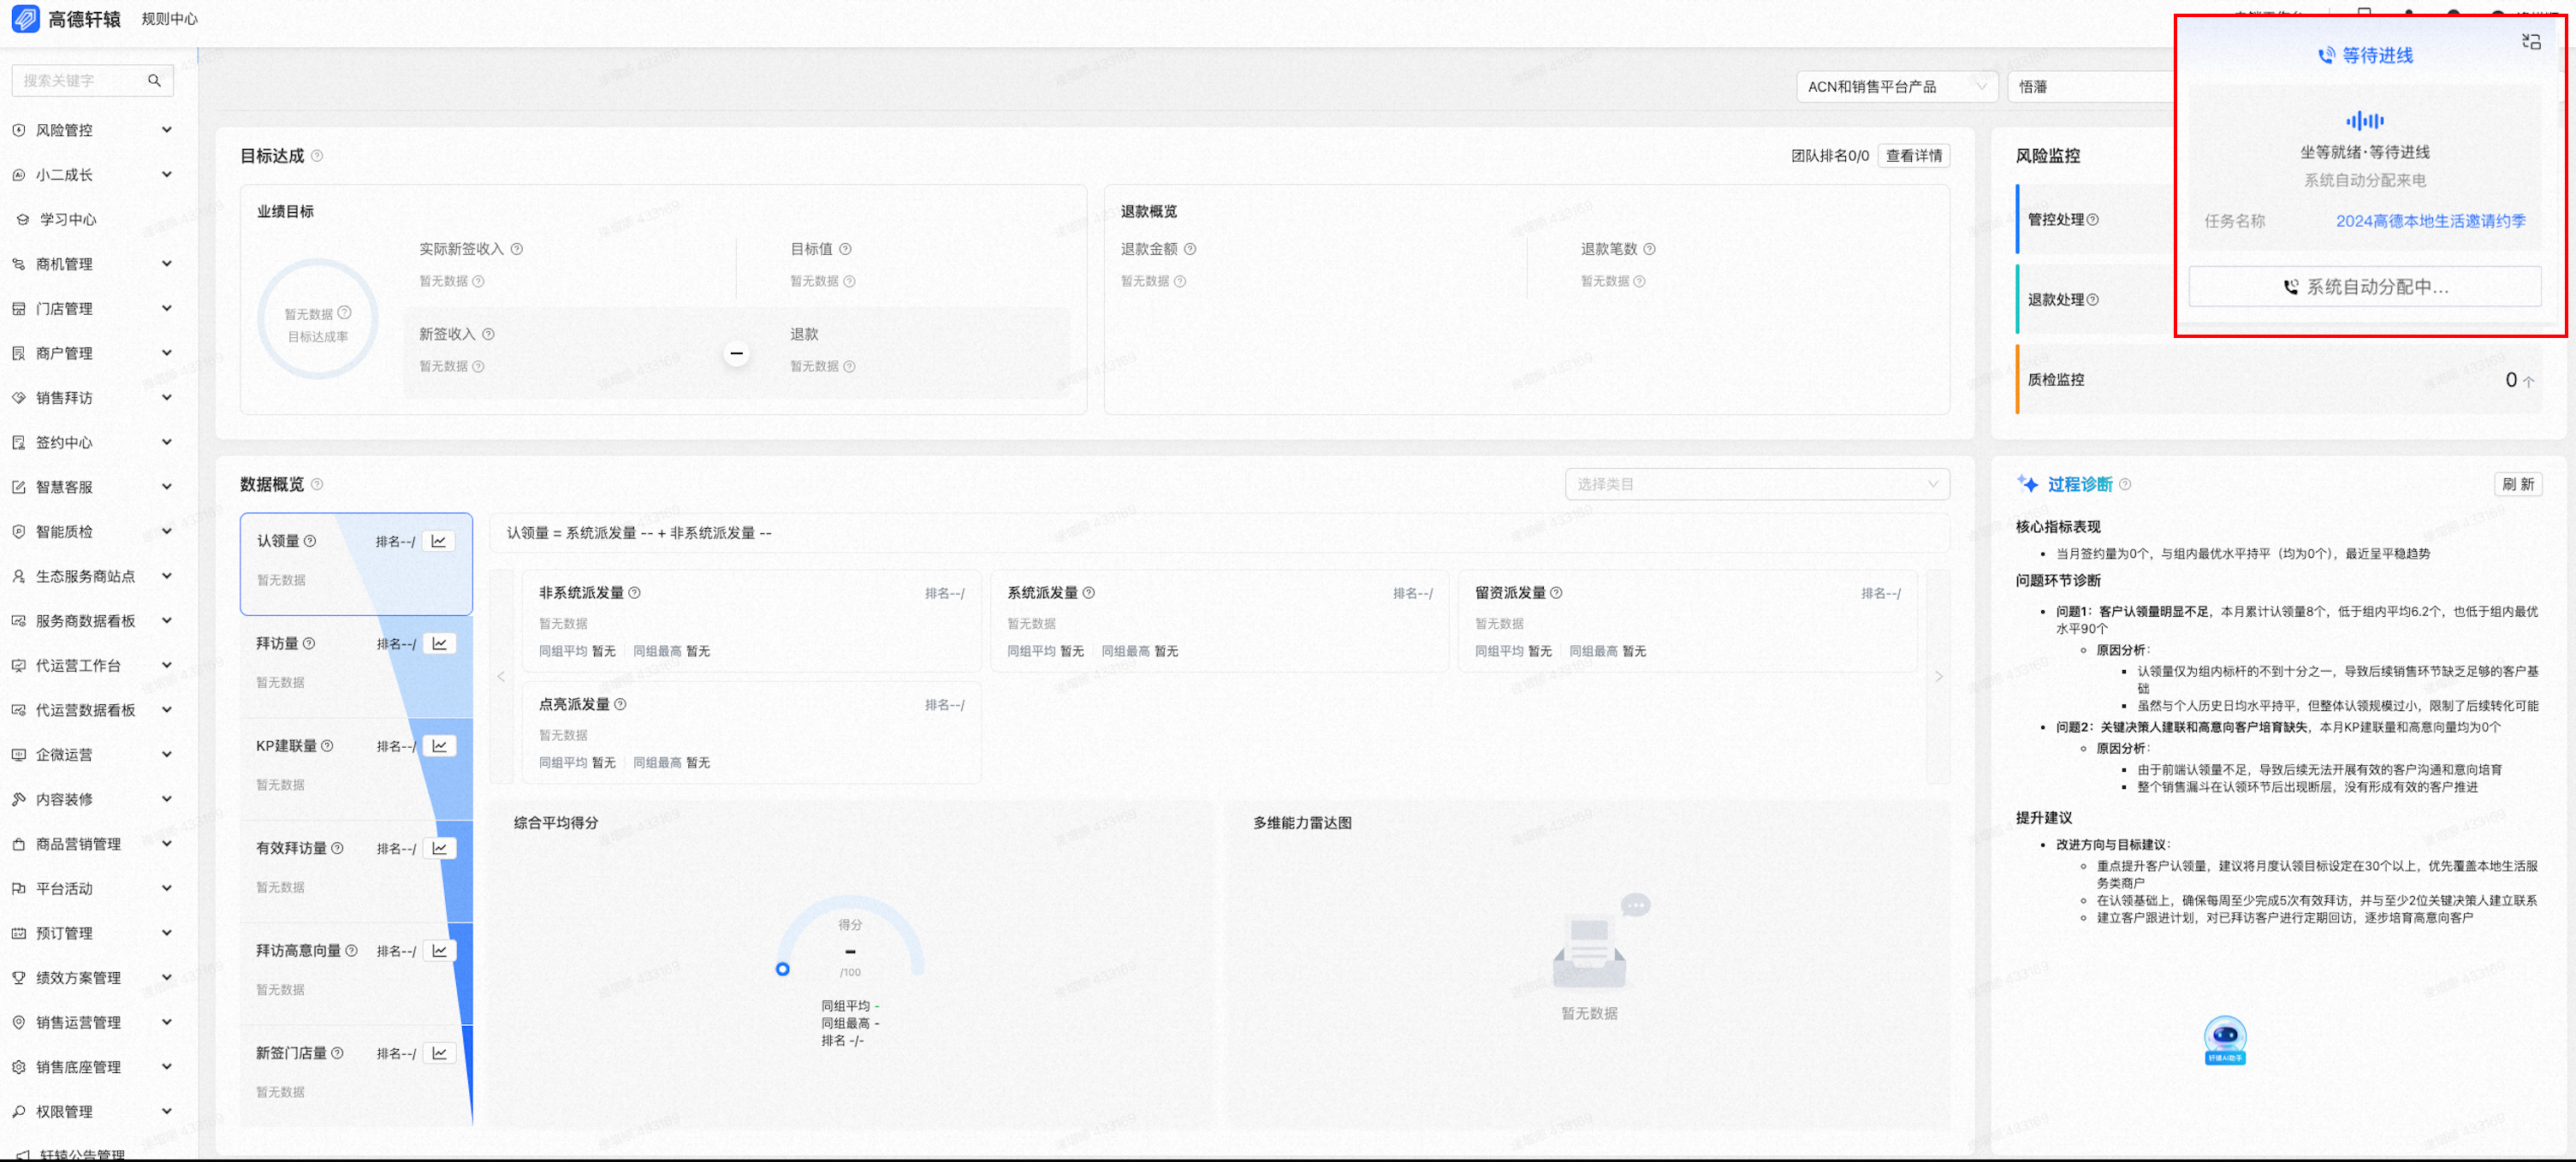Click the 高德轩辕 logo icon
The image size is (2576, 1162).
tap(25, 19)
